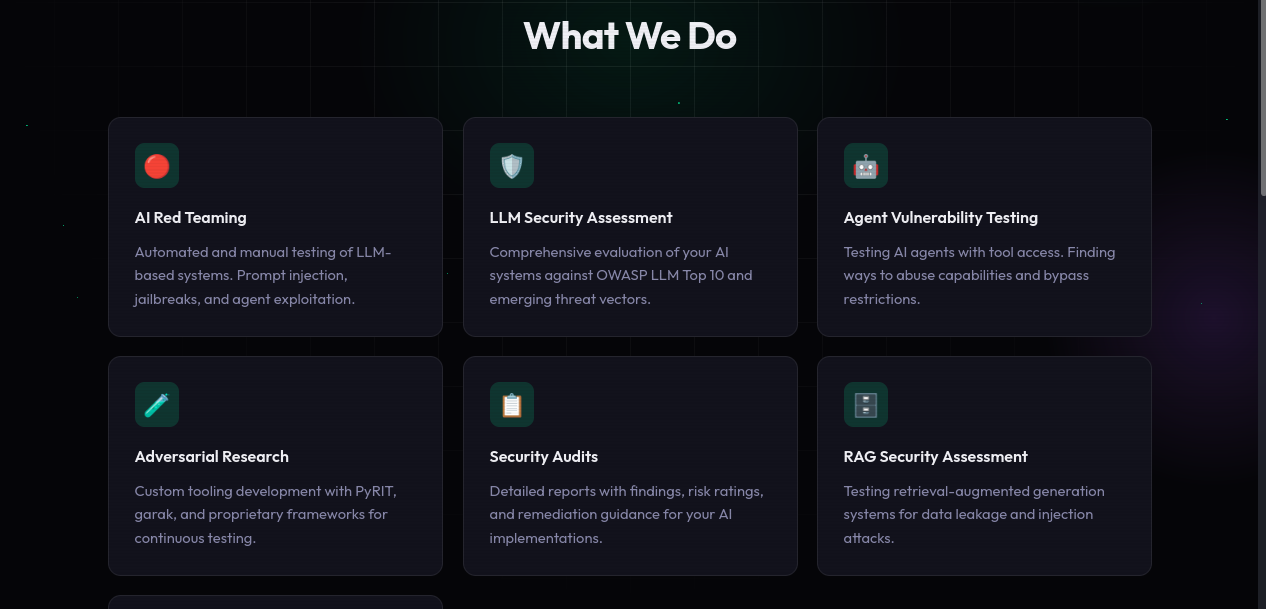Open the LLM Security Assessment card

pos(630,226)
